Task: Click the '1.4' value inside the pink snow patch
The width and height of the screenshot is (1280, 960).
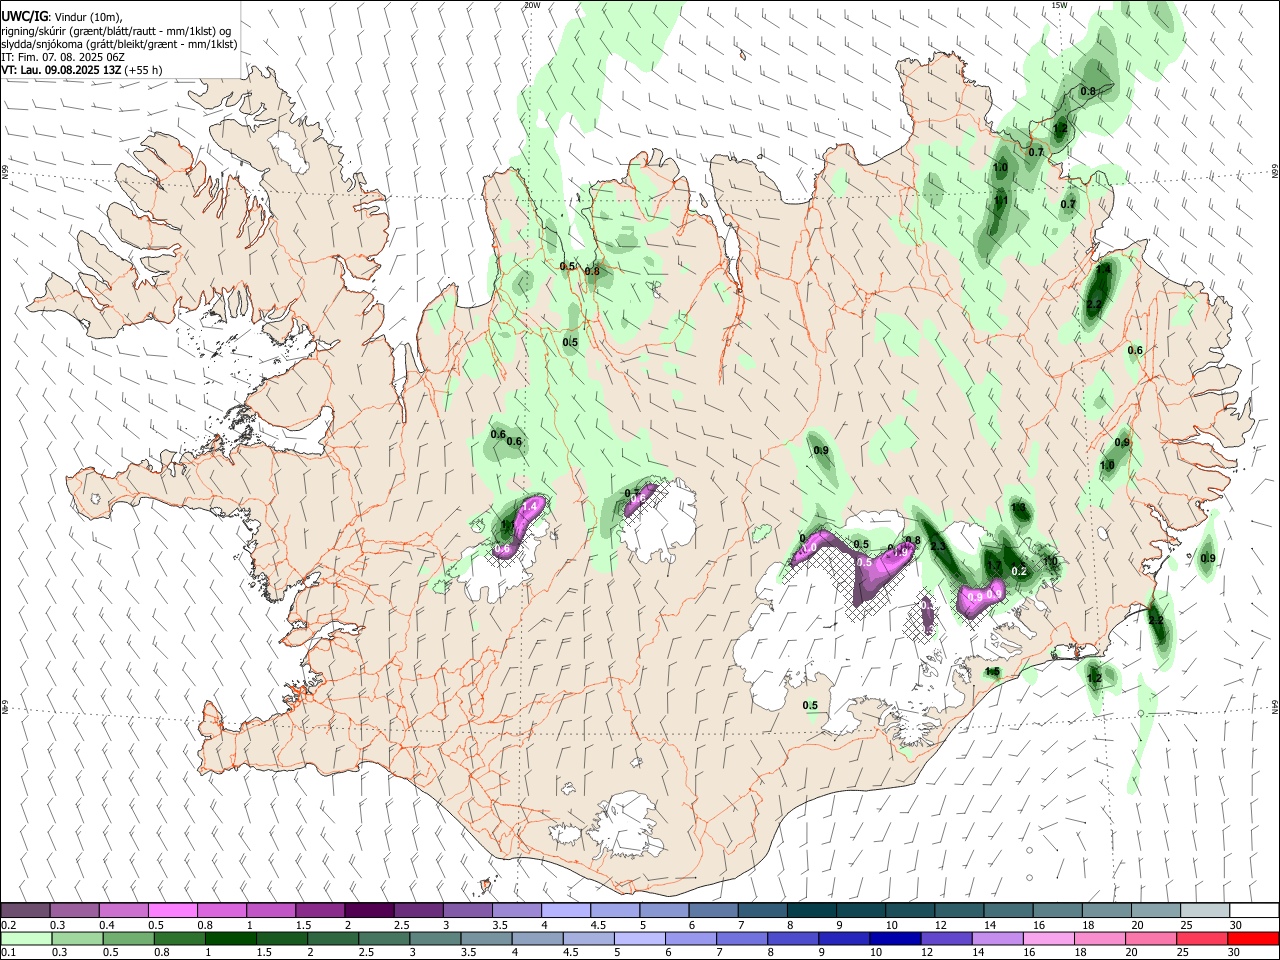Action: [x=531, y=508]
